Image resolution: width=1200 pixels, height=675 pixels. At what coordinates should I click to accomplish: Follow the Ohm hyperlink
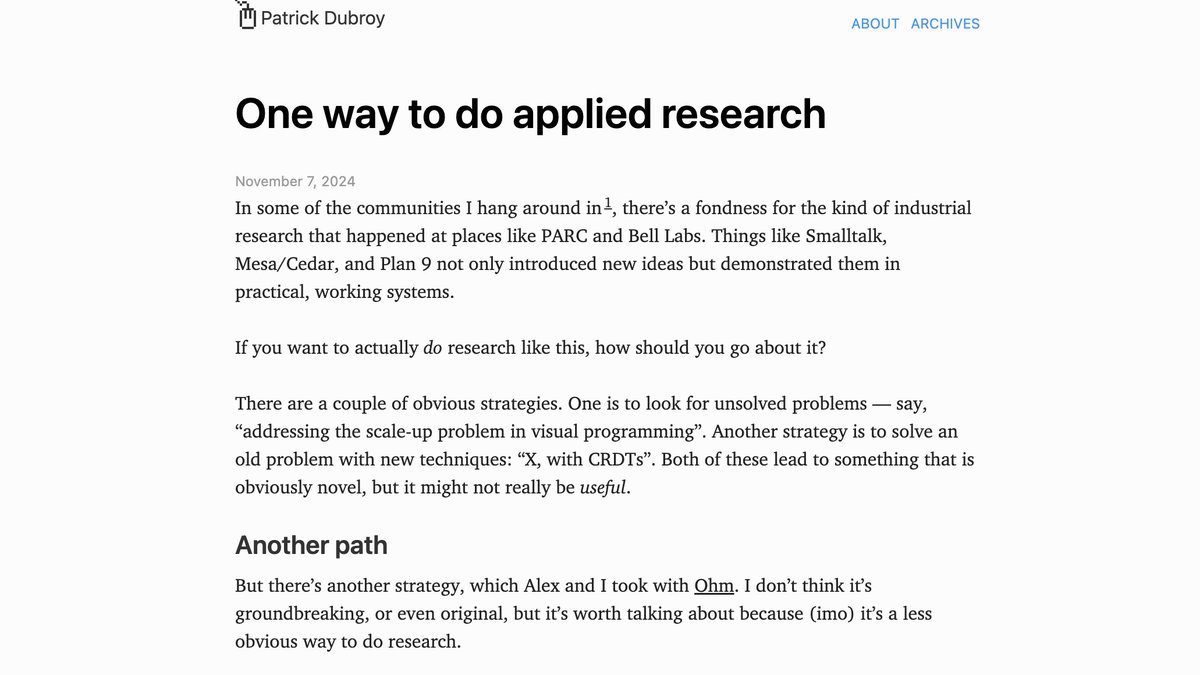coord(714,586)
